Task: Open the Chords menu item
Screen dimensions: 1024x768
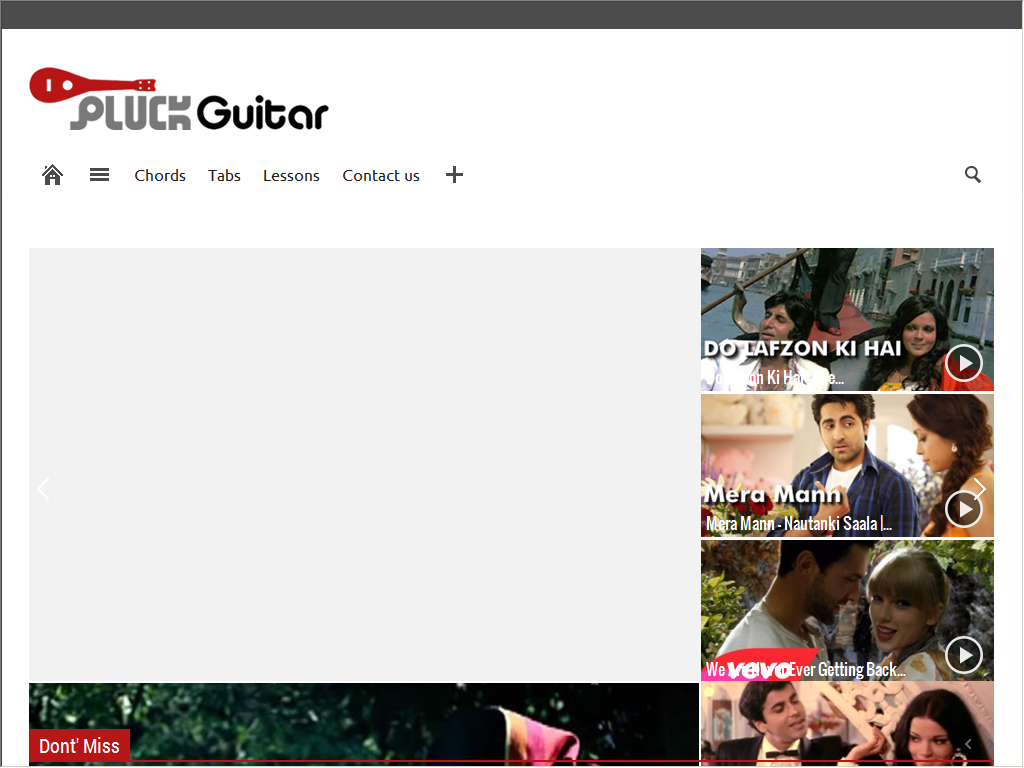Action: [x=160, y=176]
